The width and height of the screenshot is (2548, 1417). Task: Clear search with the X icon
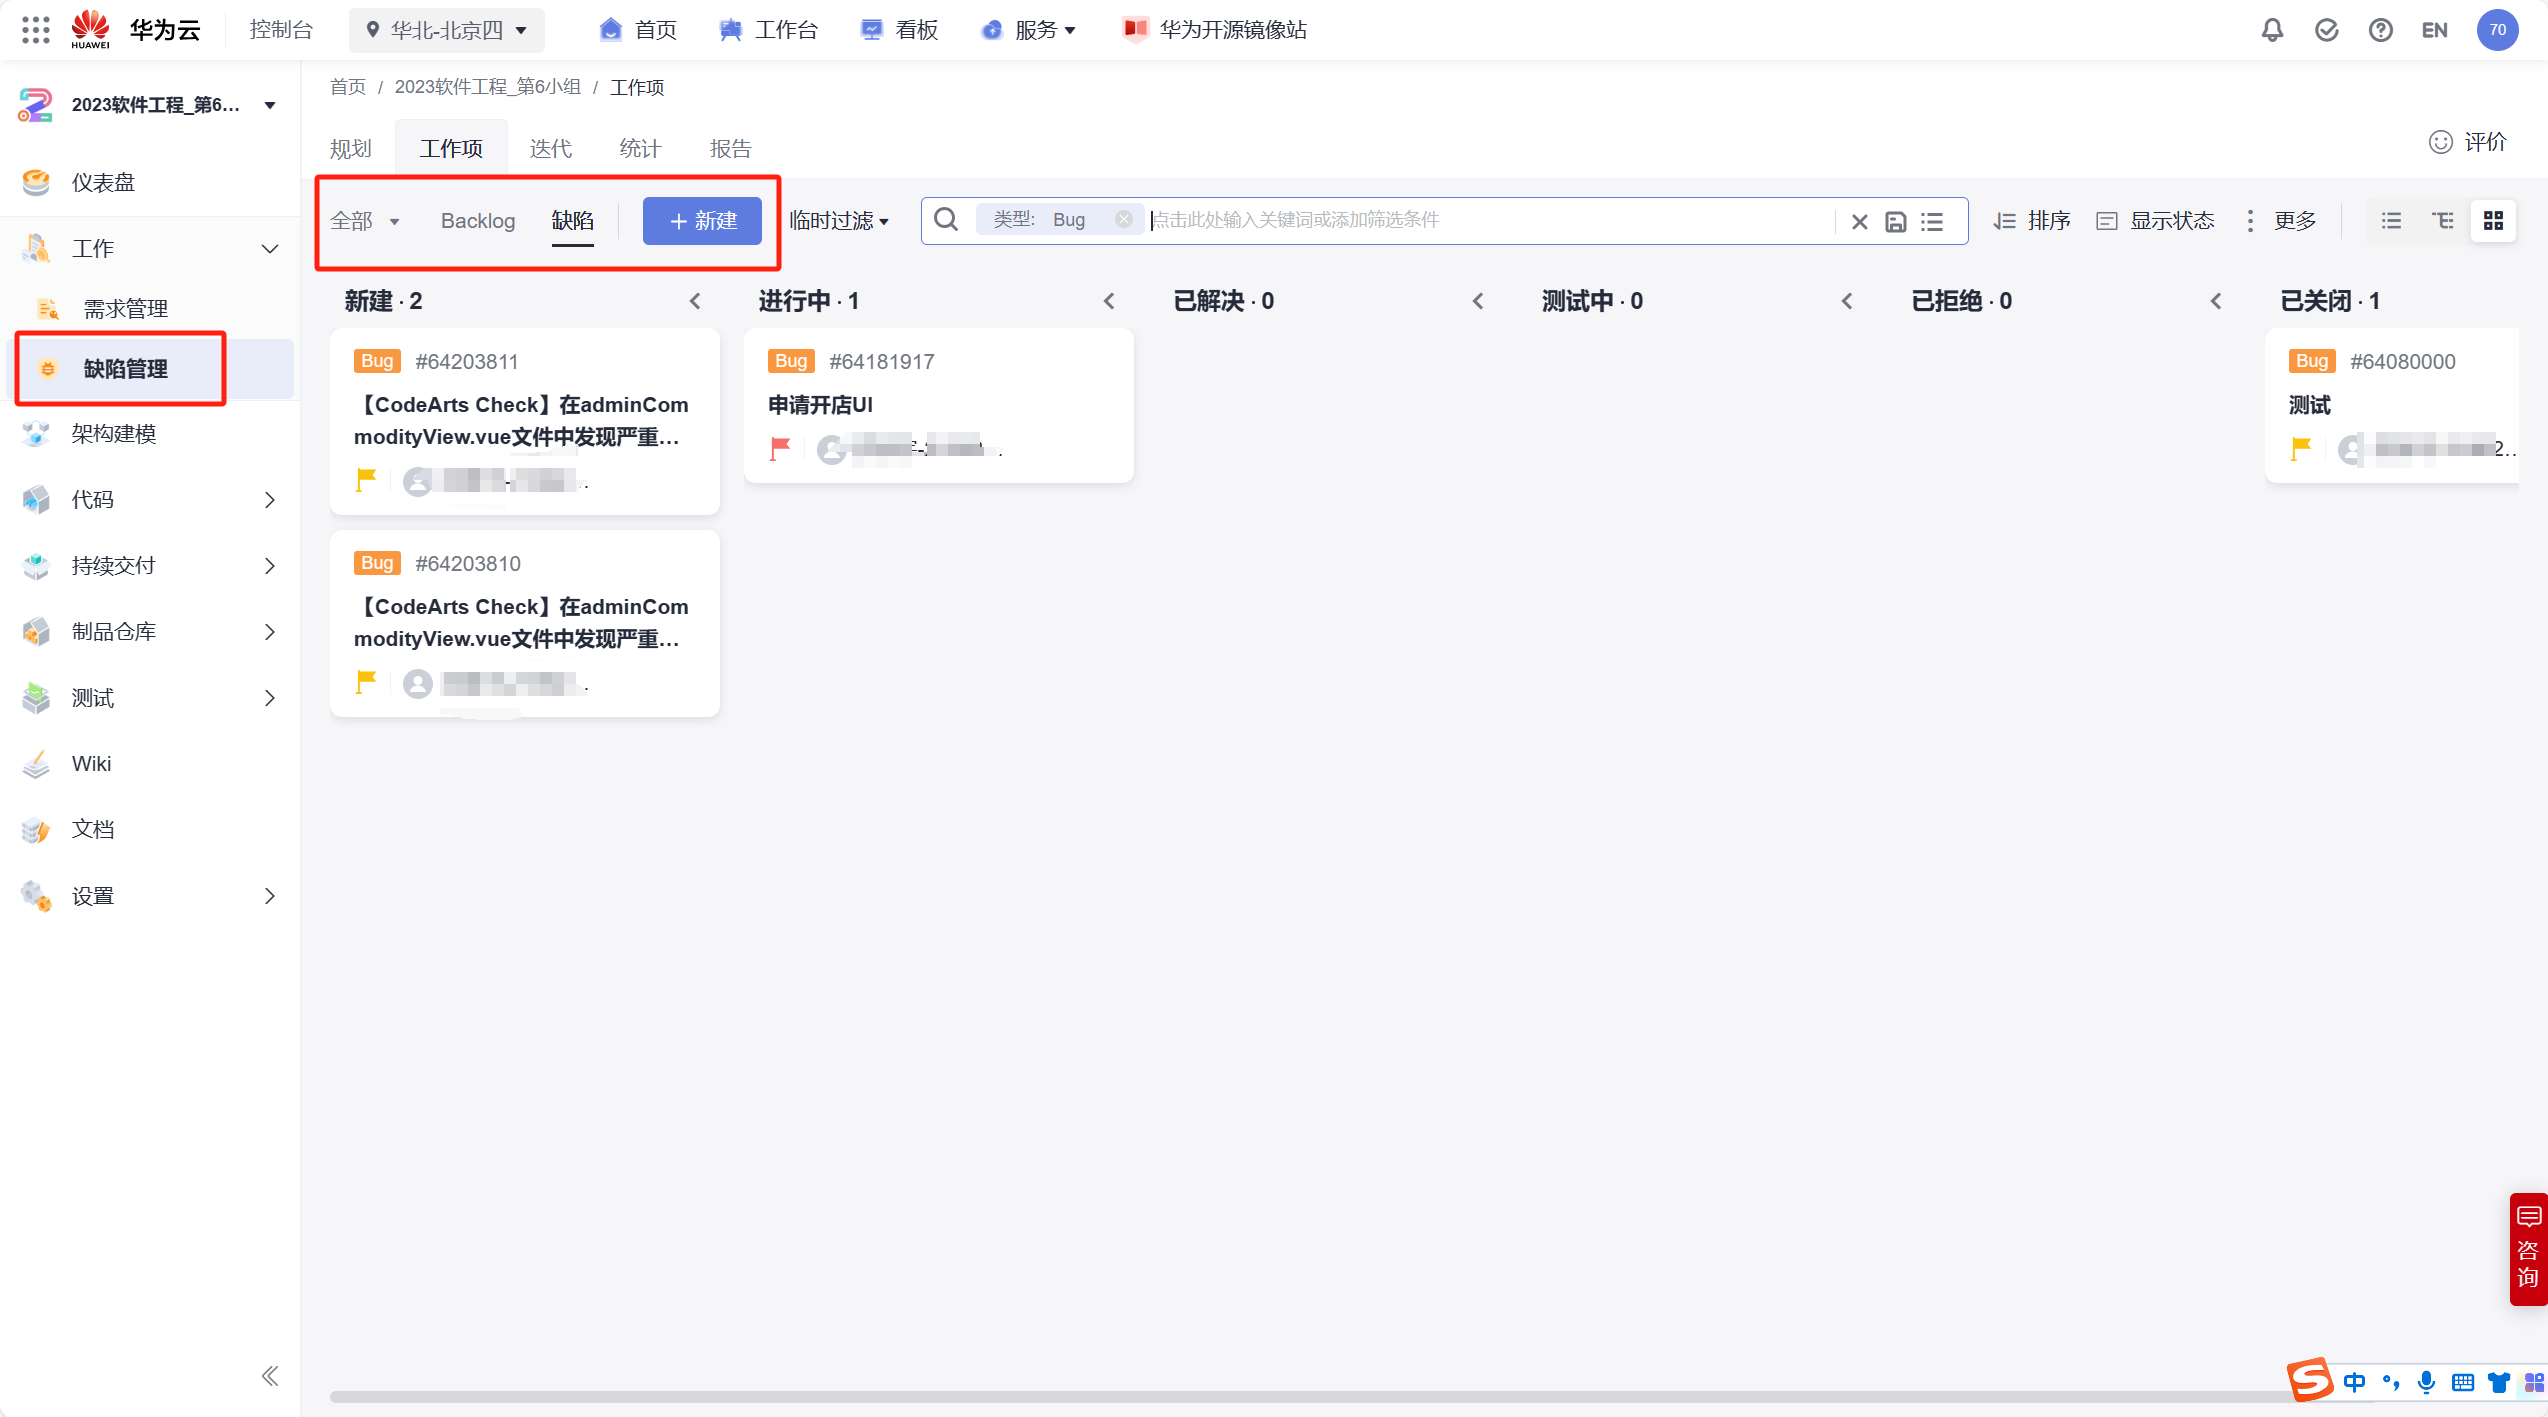[x=1859, y=222]
